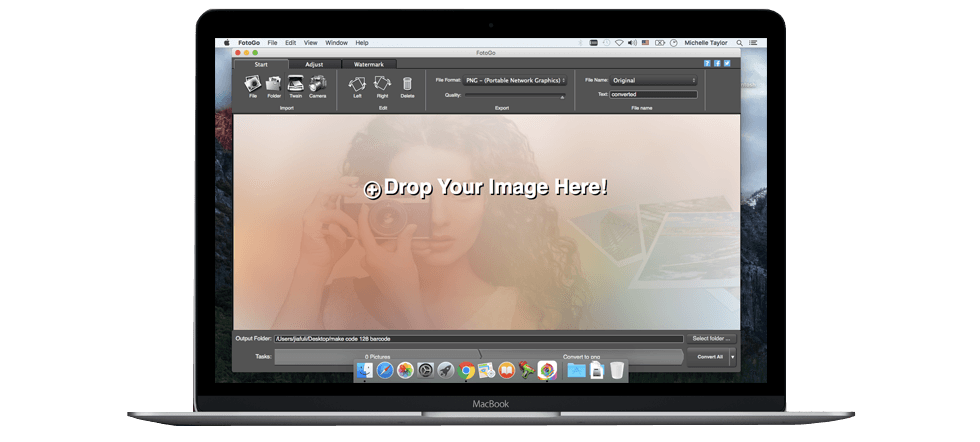This screenshot has height=442, width=980.
Task: Open the documents stack in dock
Action: coord(597,371)
